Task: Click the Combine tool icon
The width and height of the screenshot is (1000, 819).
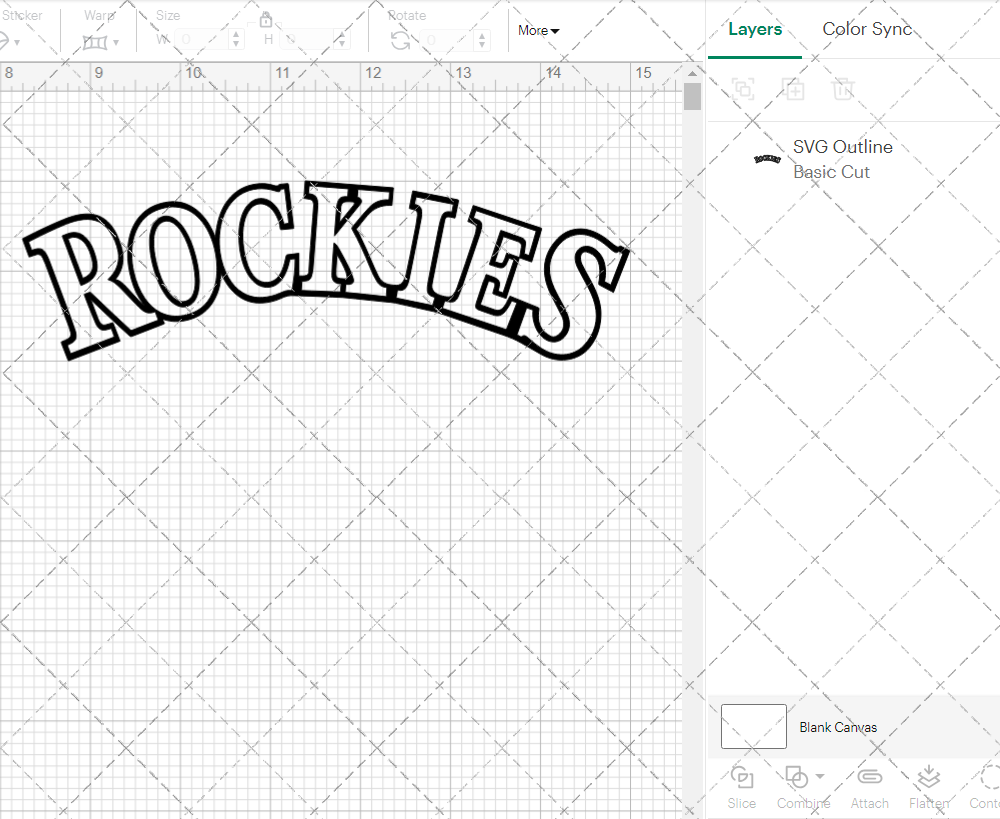Action: (796, 778)
